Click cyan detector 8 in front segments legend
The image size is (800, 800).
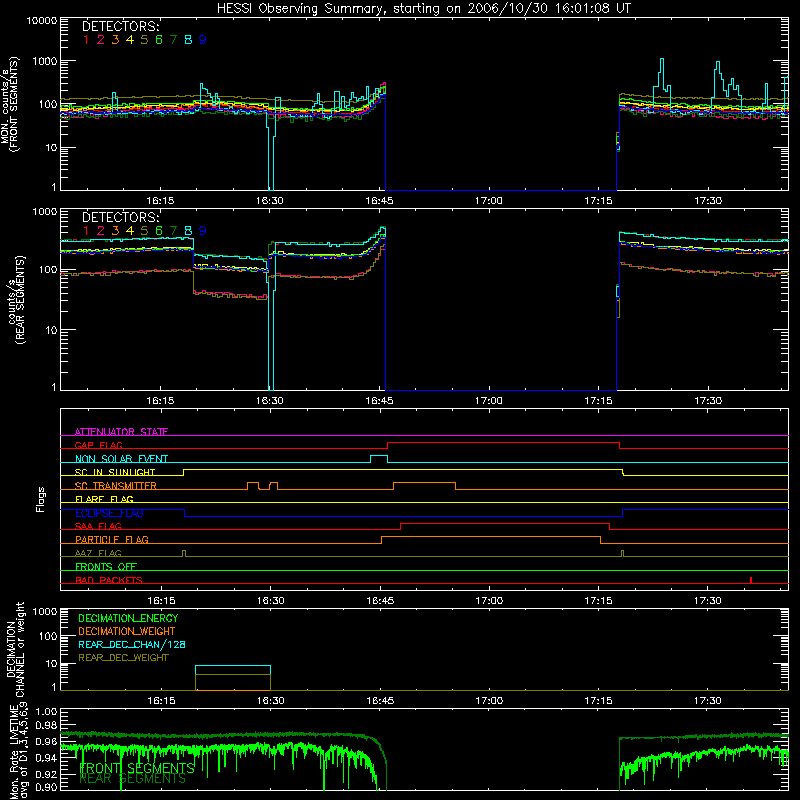pos(188,40)
